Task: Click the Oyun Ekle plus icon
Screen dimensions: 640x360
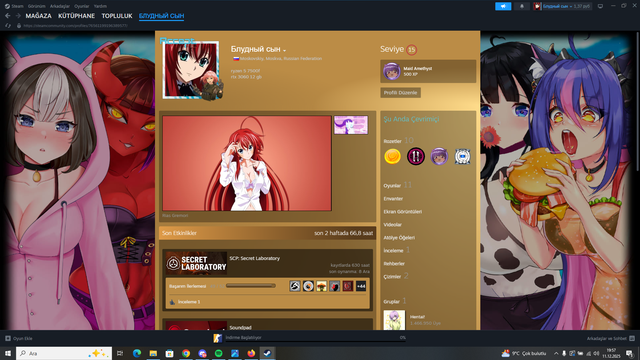Action: click(8, 338)
